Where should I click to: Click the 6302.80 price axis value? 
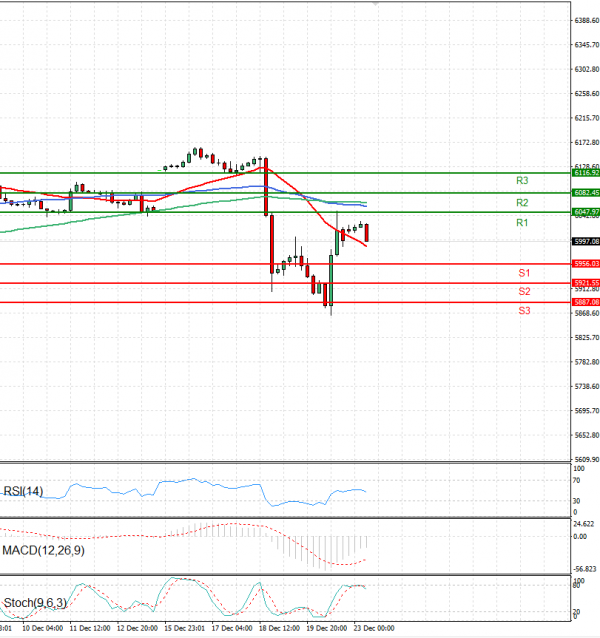(x=587, y=69)
